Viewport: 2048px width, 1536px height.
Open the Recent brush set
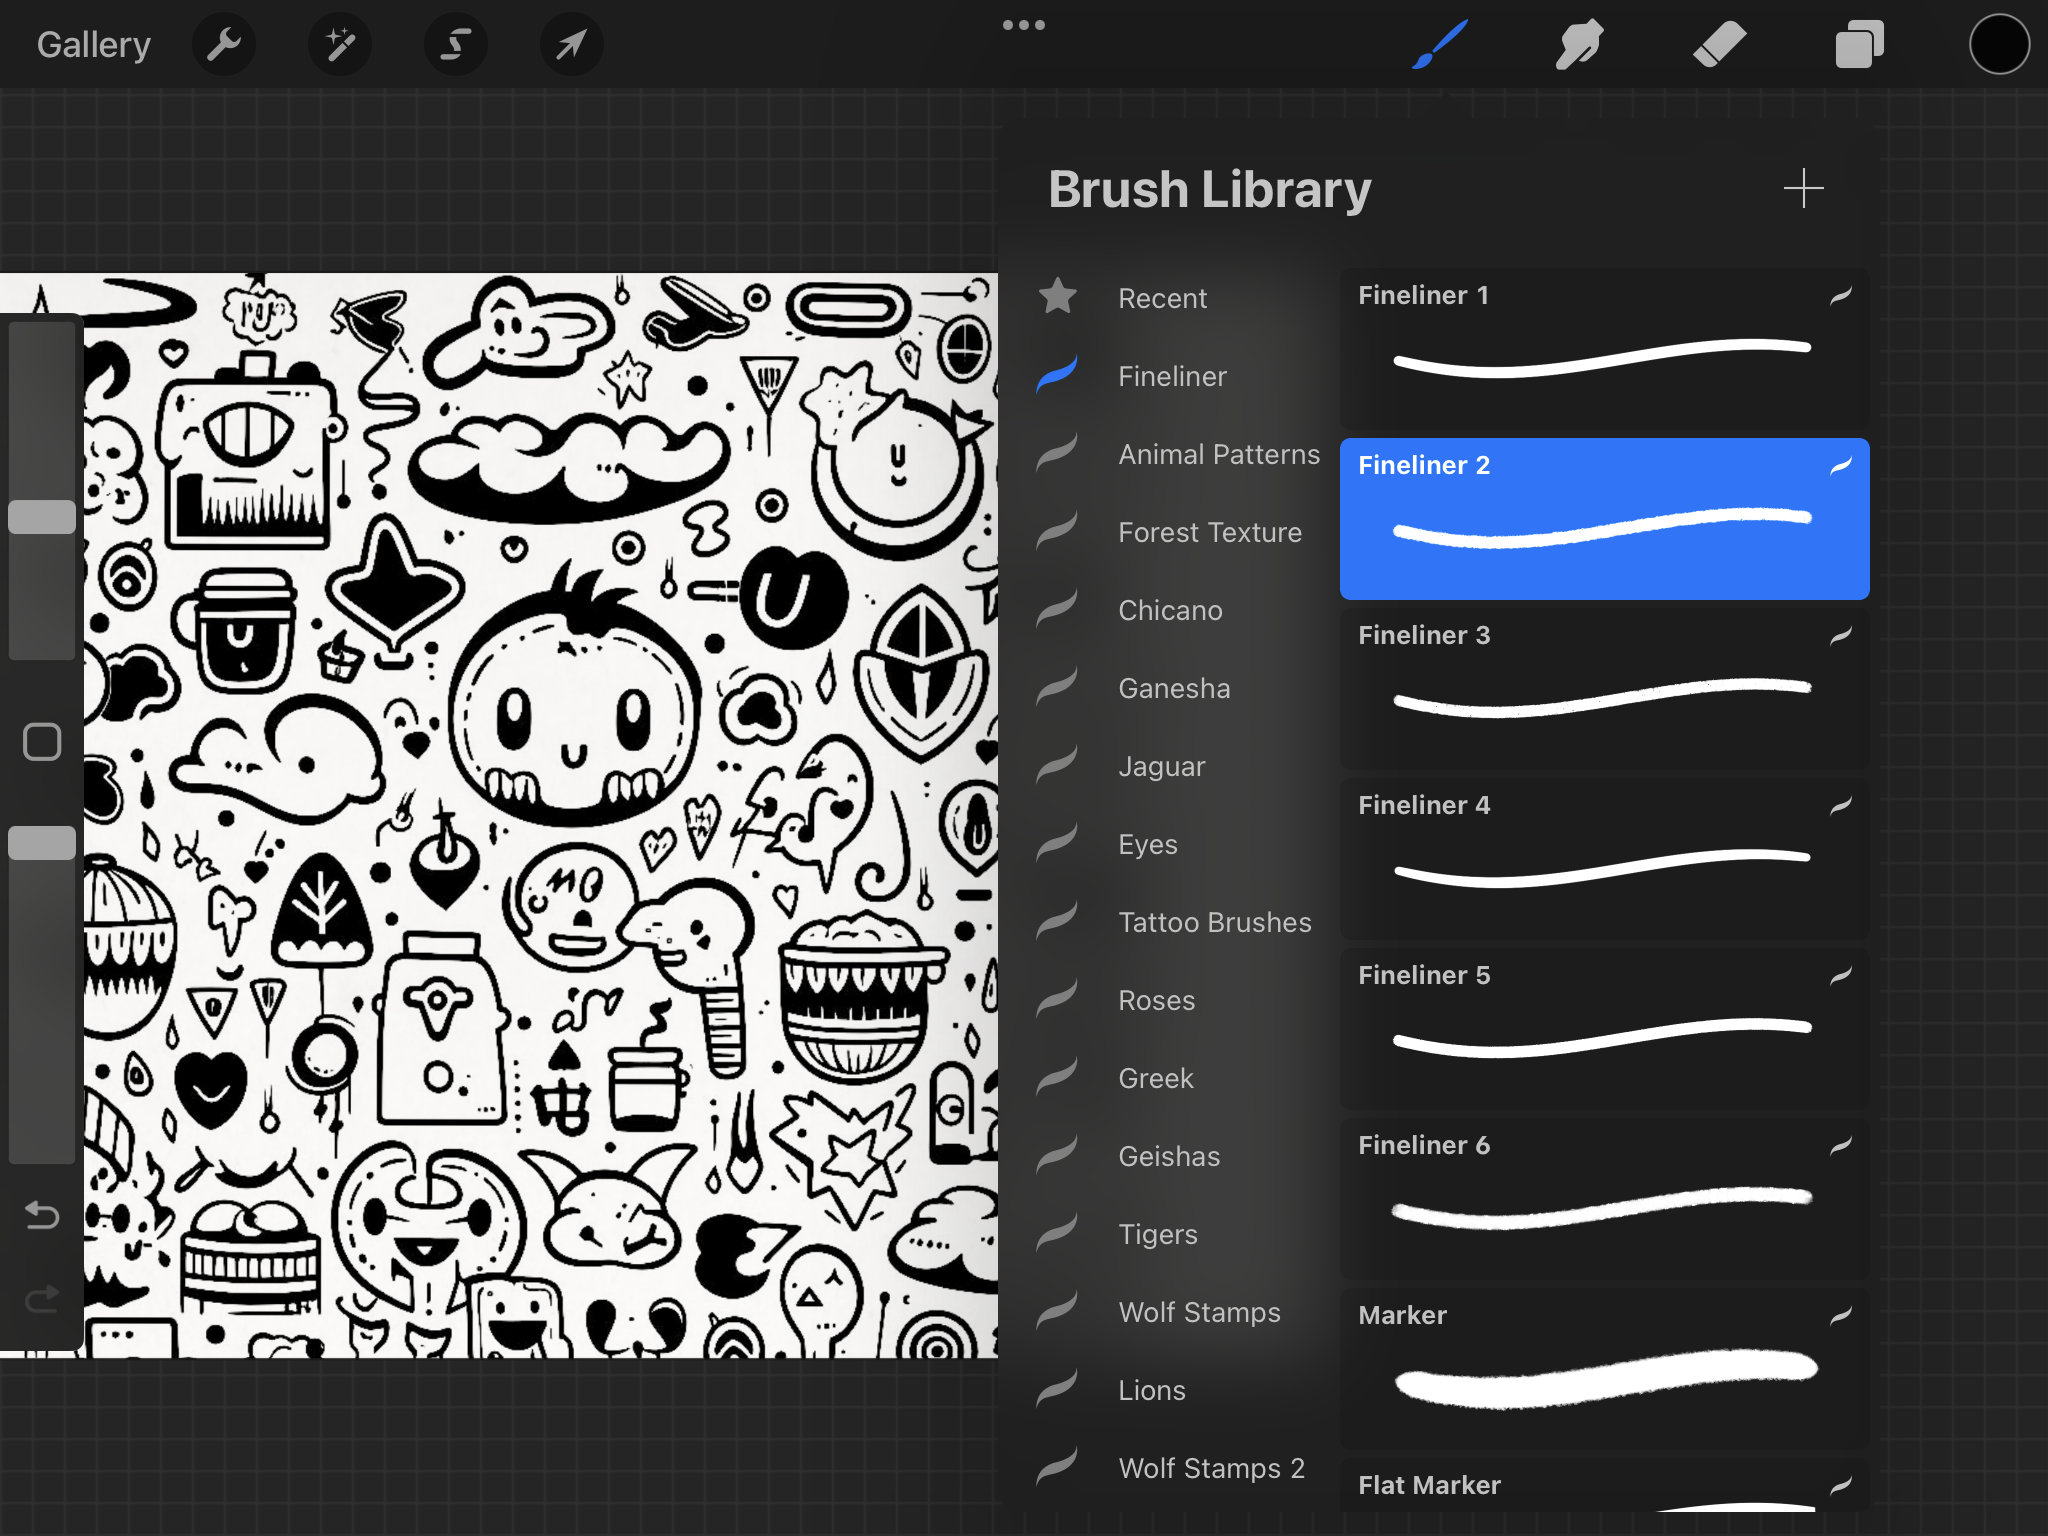[1162, 298]
